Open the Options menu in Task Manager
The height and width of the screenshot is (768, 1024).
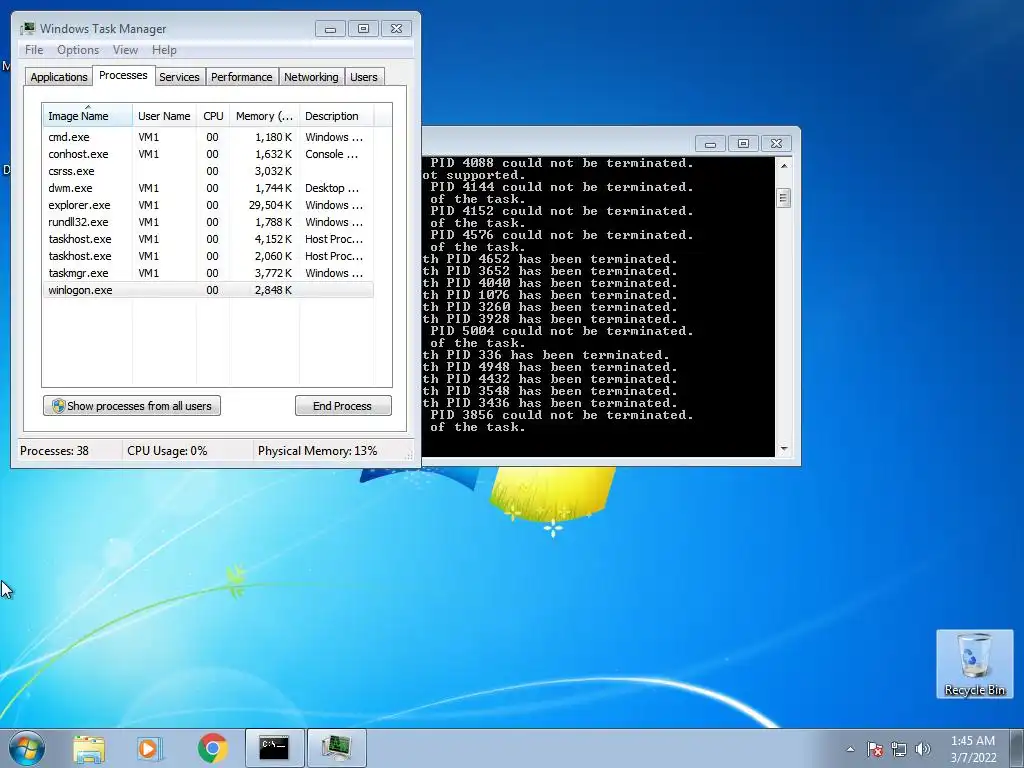pos(78,50)
